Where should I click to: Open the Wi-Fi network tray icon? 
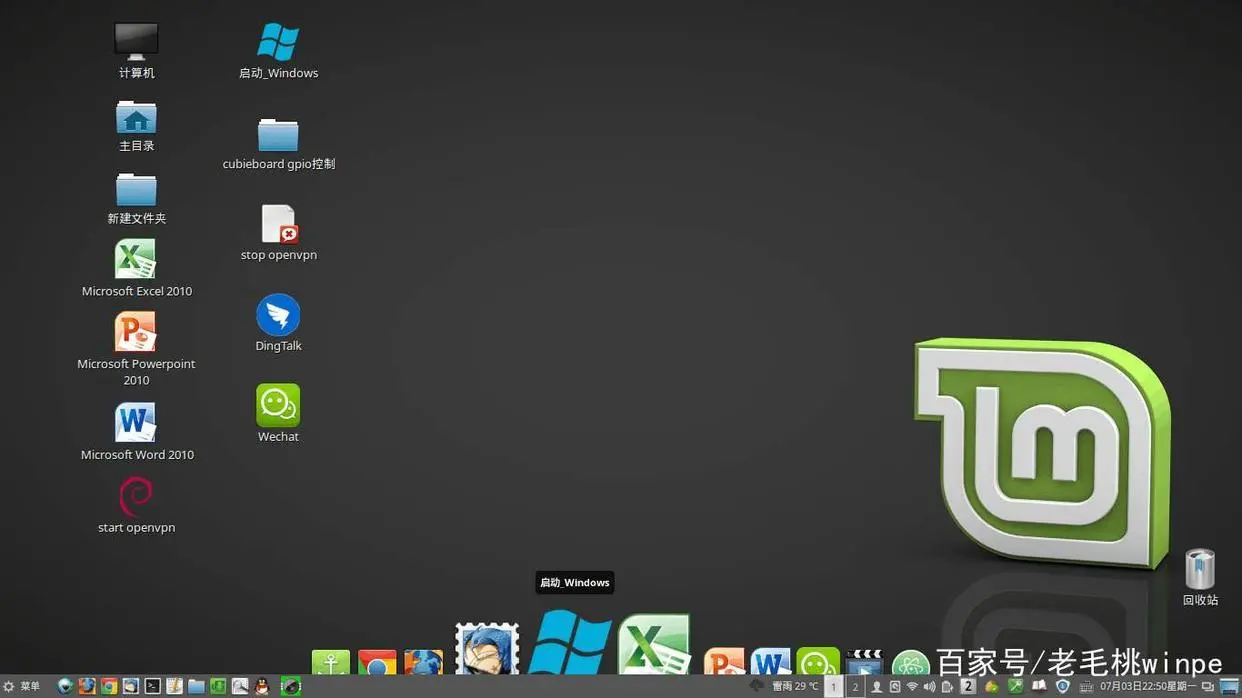tap(912, 686)
